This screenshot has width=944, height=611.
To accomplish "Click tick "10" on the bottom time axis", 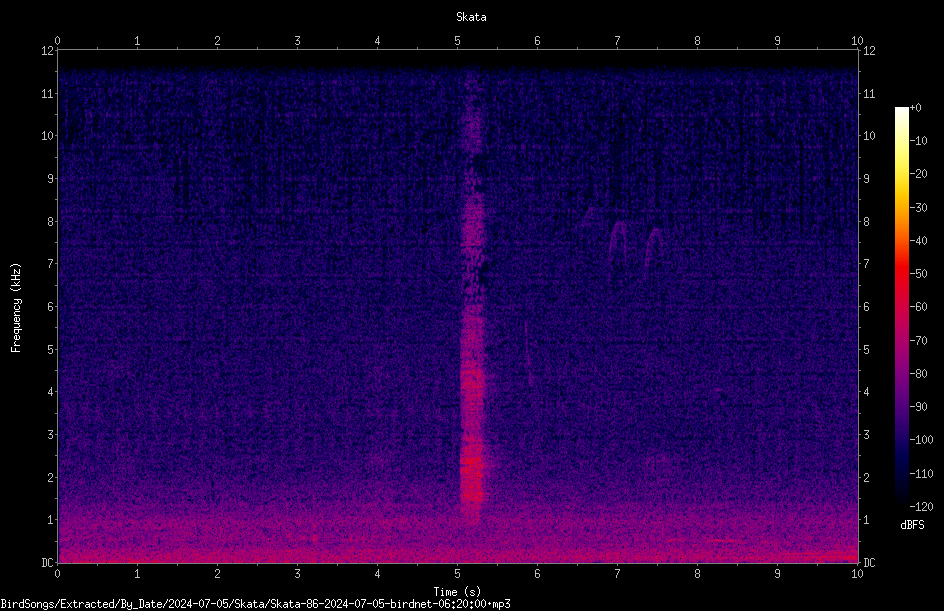I will coord(857,574).
